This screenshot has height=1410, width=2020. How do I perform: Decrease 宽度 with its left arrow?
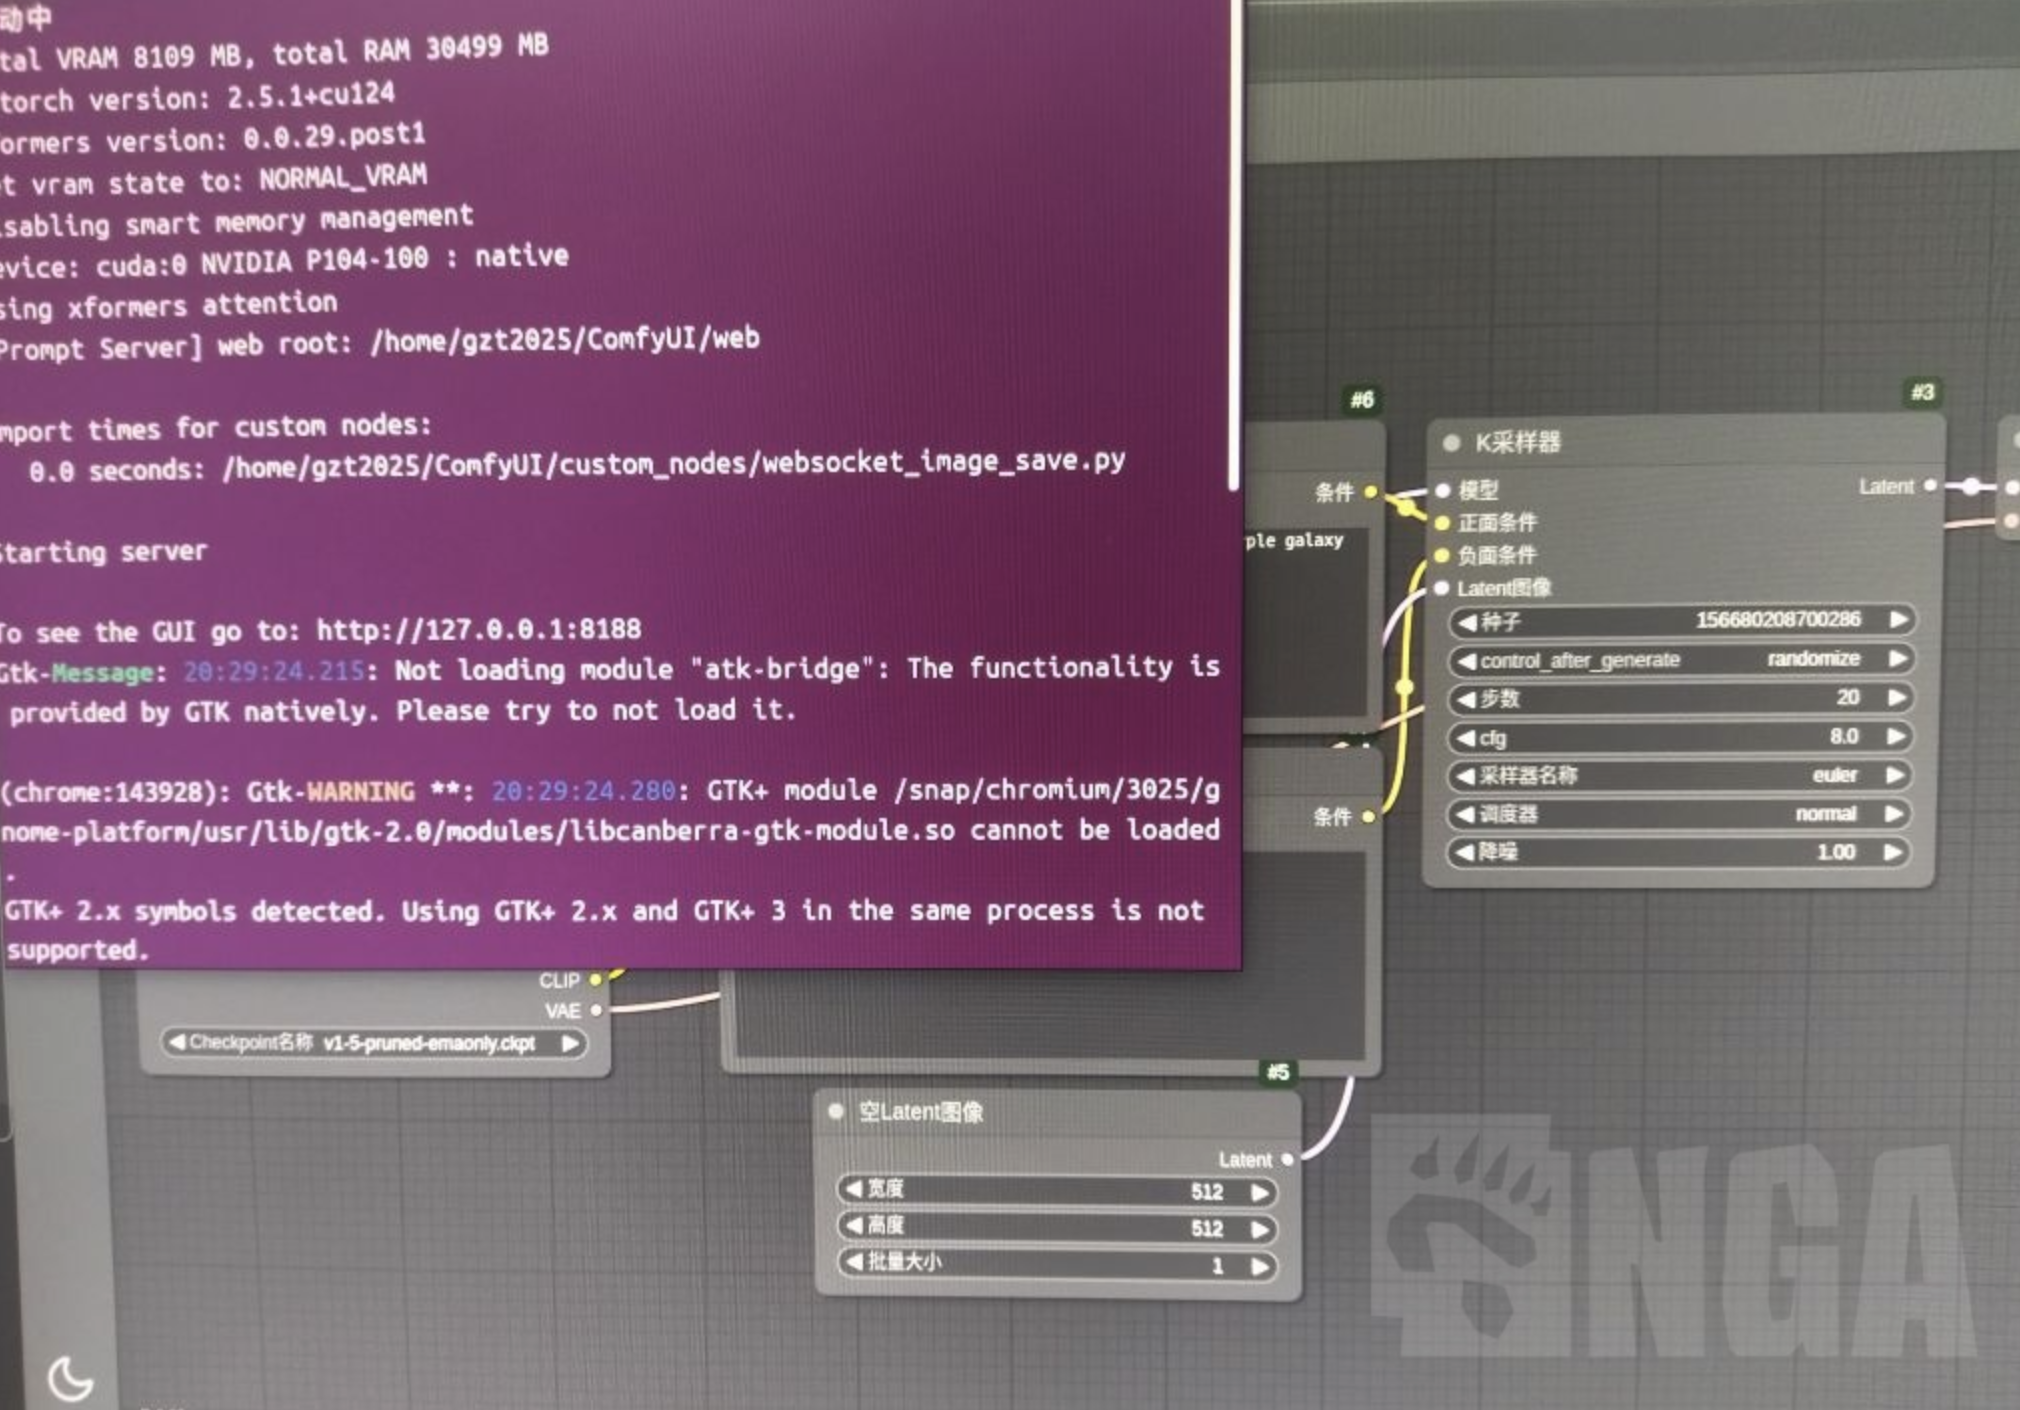click(853, 1189)
